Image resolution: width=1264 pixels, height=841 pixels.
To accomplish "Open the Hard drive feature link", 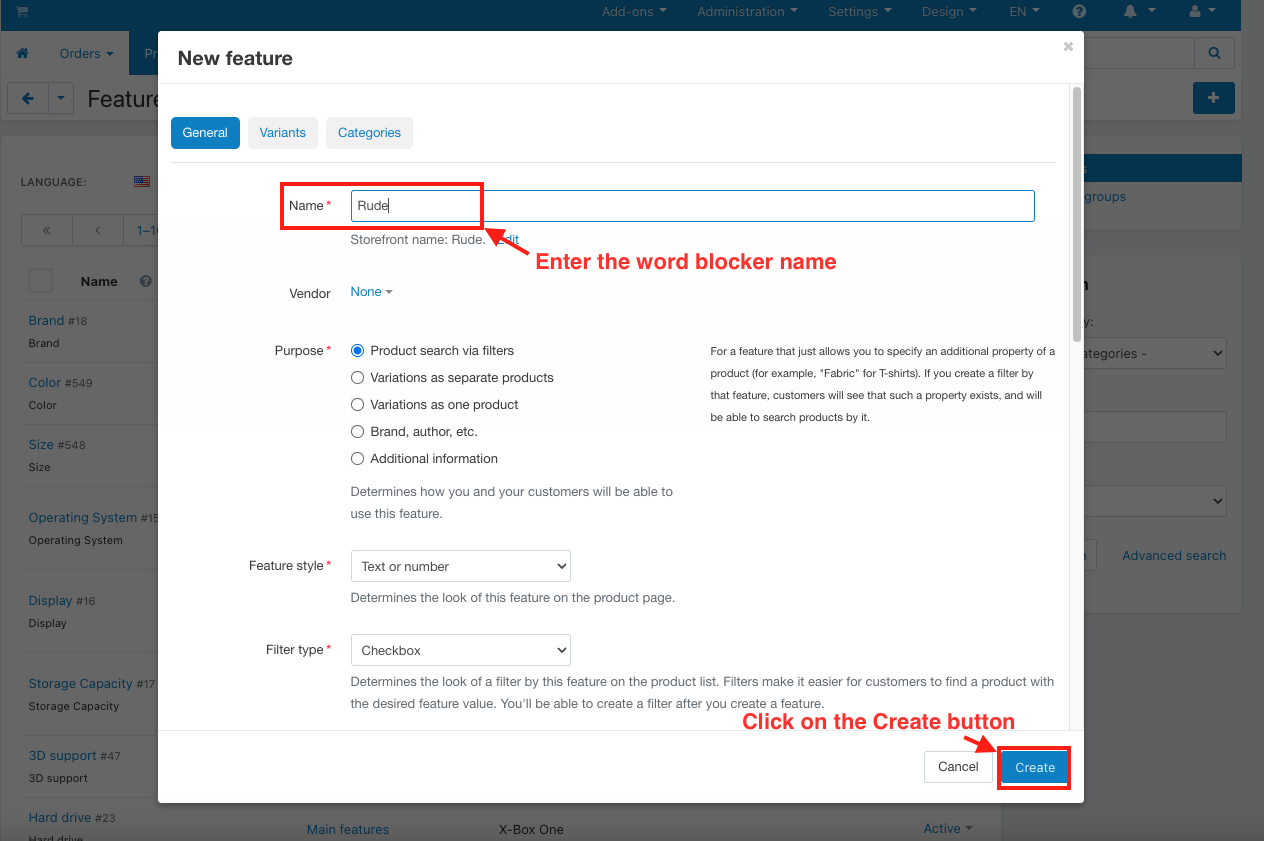I will 60,818.
